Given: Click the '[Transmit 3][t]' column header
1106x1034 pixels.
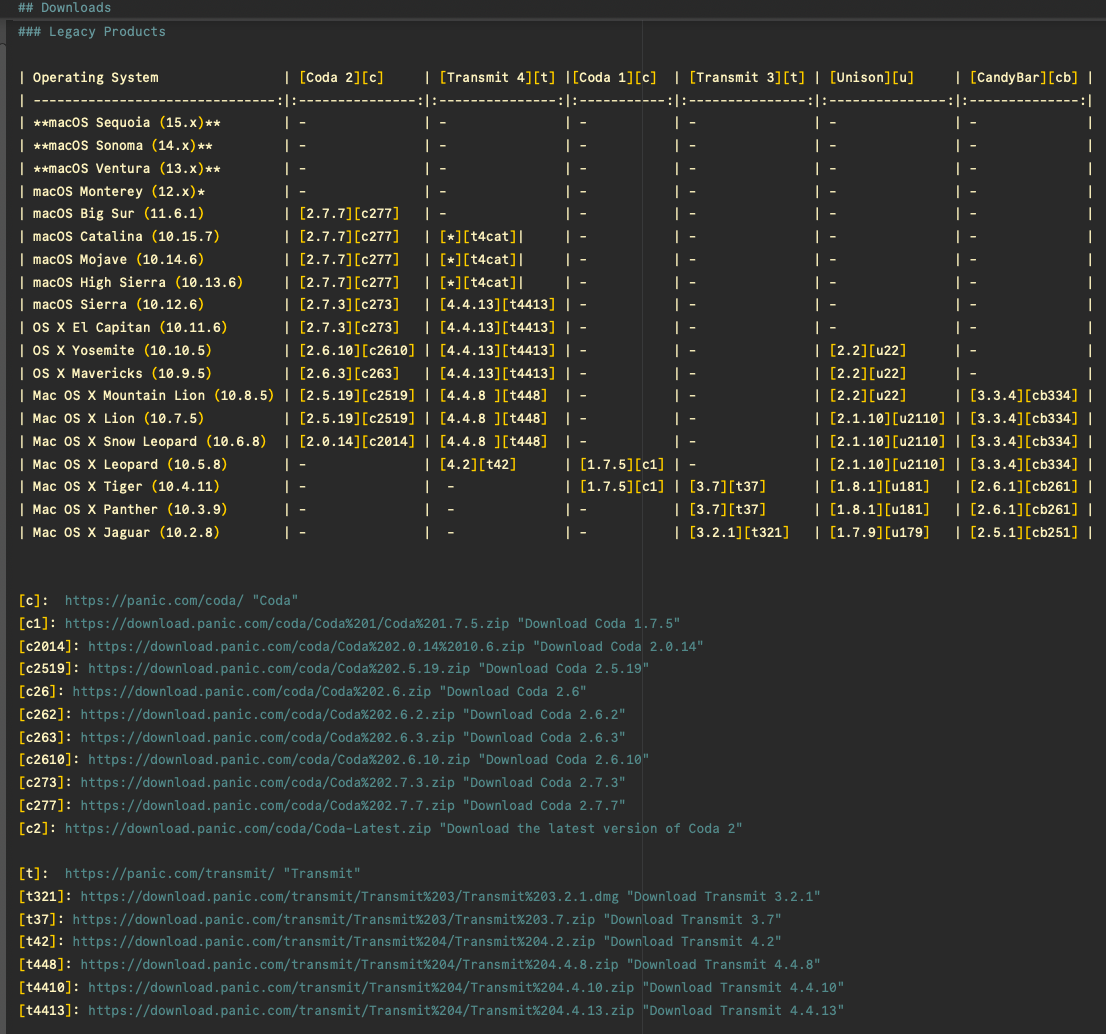Looking at the screenshot, I should [x=747, y=78].
